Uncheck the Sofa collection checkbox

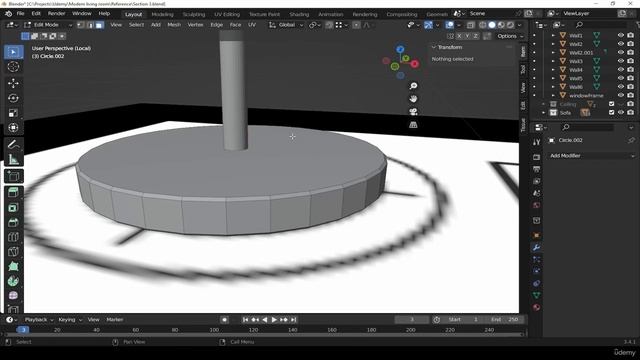[x=611, y=113]
